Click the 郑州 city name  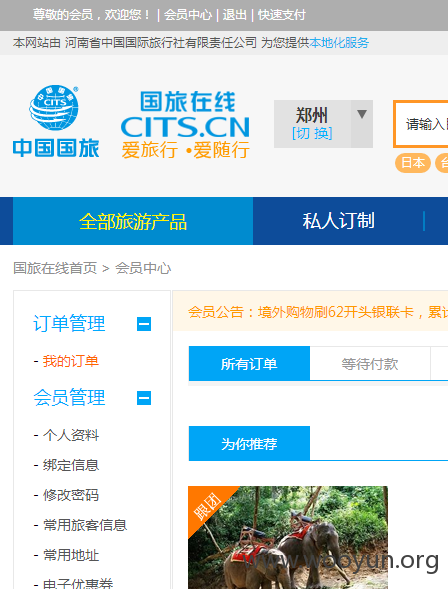point(312,115)
